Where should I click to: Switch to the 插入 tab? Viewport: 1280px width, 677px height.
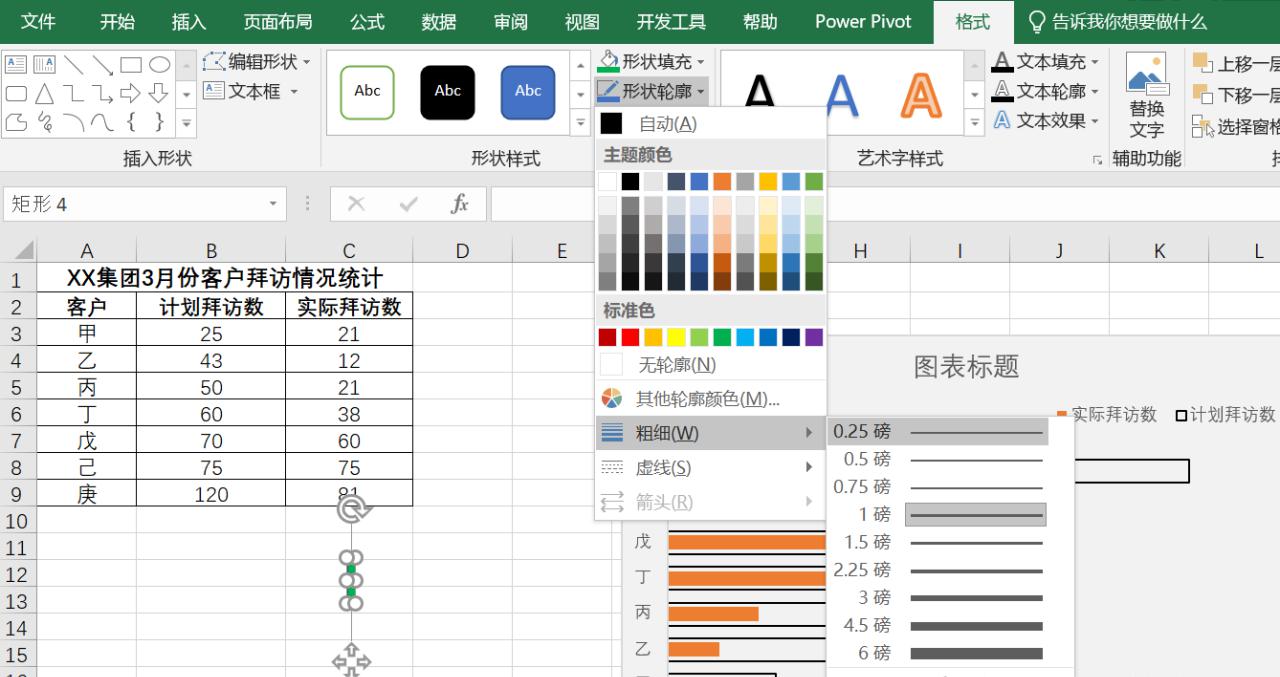pyautogui.click(x=189, y=22)
